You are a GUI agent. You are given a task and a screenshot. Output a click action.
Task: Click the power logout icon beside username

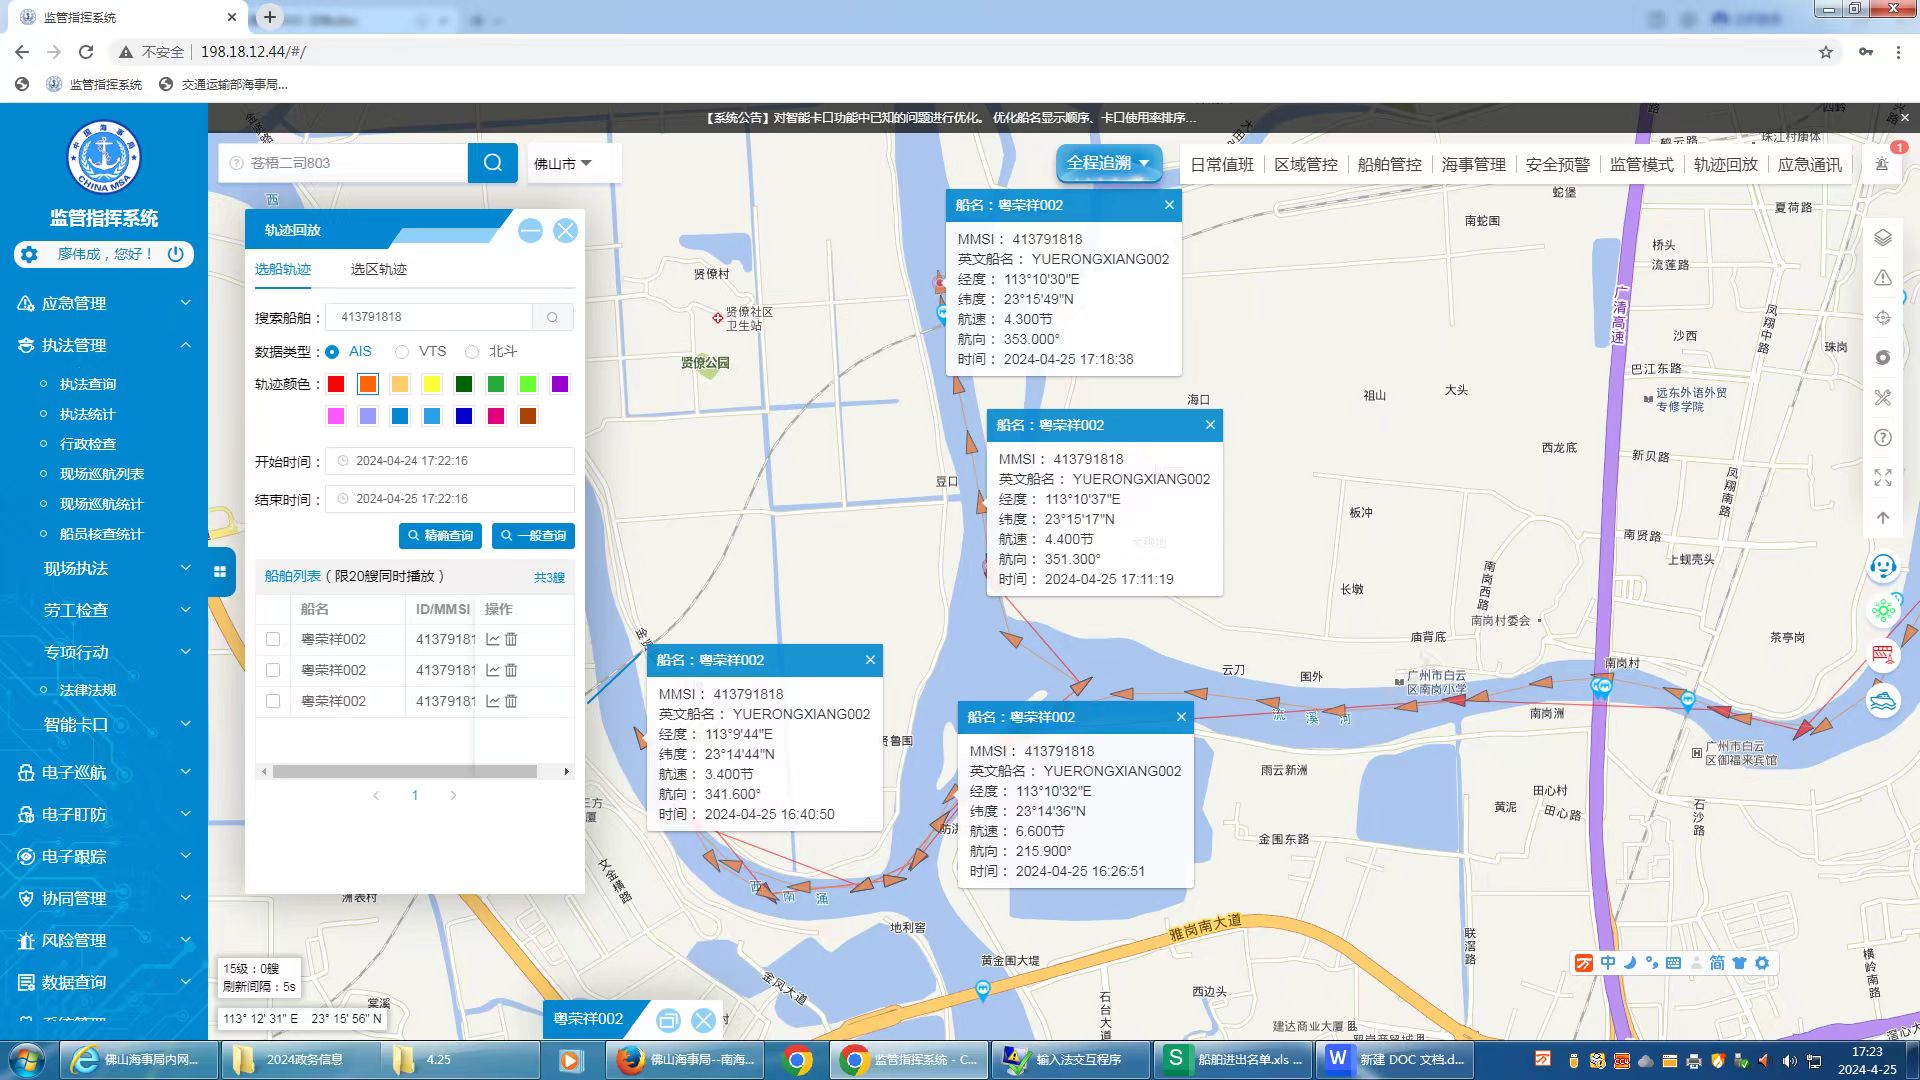[x=176, y=254]
